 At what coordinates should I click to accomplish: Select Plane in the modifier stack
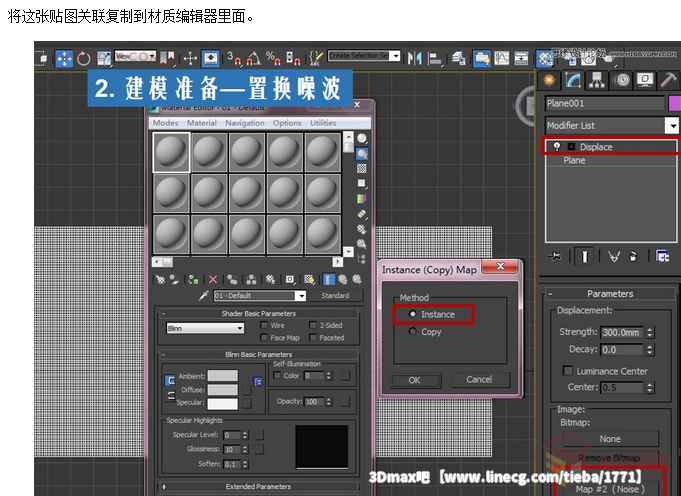(x=574, y=160)
